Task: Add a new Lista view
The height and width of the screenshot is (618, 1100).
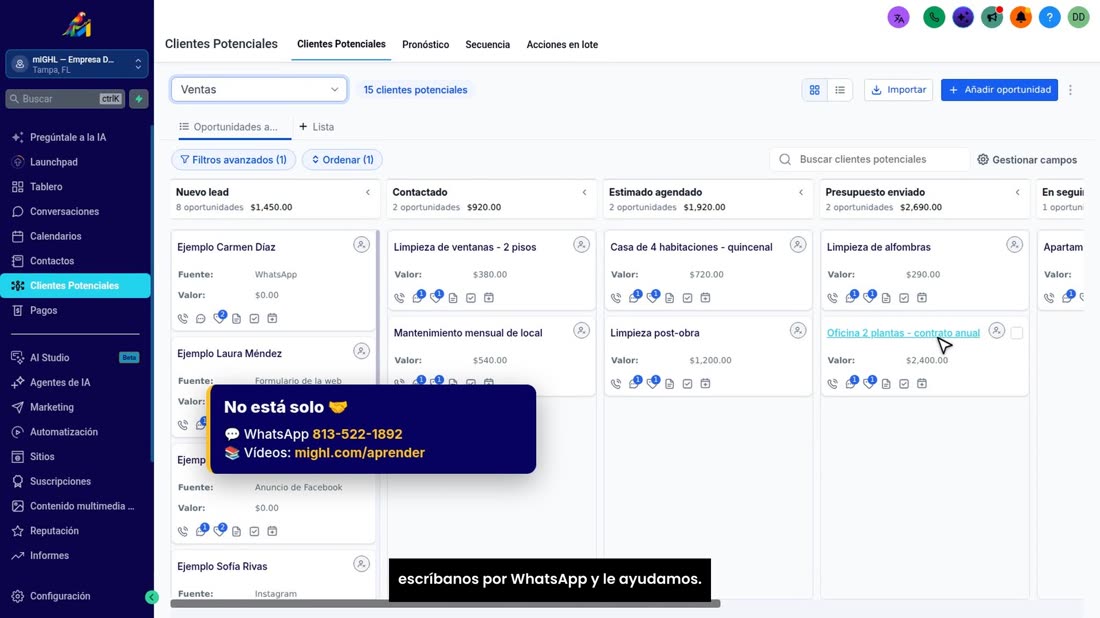Action: tap(316, 127)
